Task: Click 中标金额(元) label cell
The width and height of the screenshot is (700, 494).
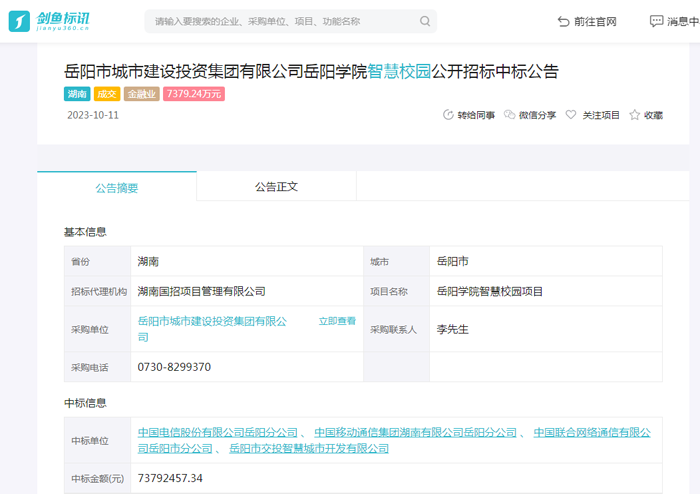Action: click(x=97, y=478)
